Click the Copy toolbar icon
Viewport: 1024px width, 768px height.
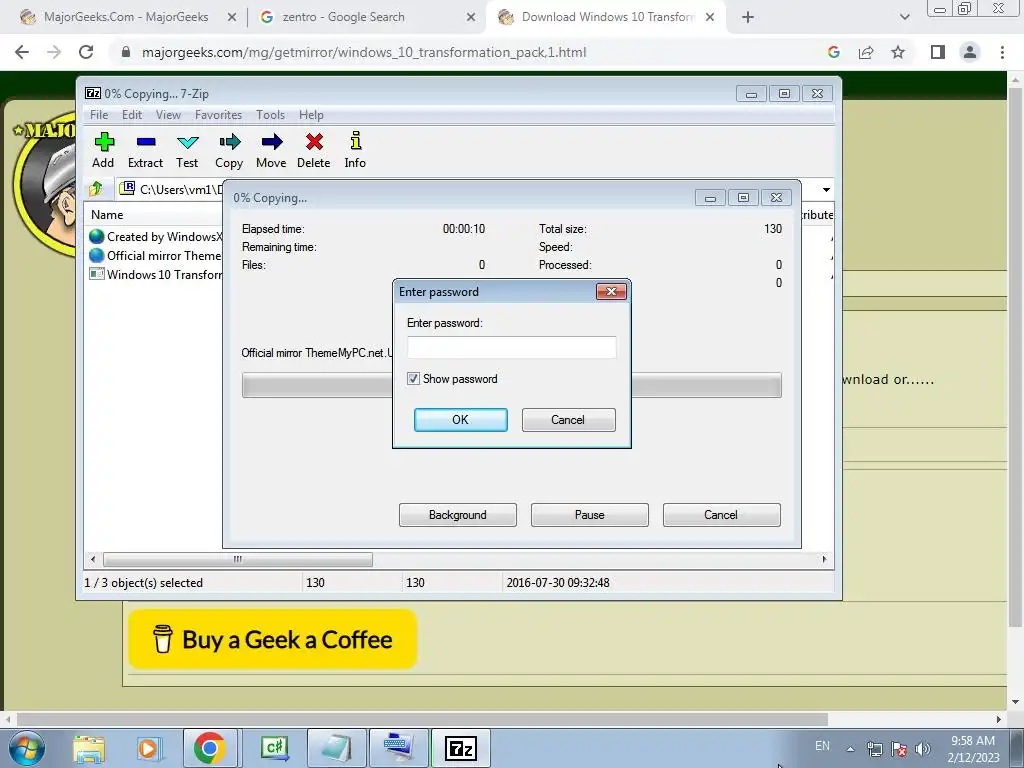229,150
